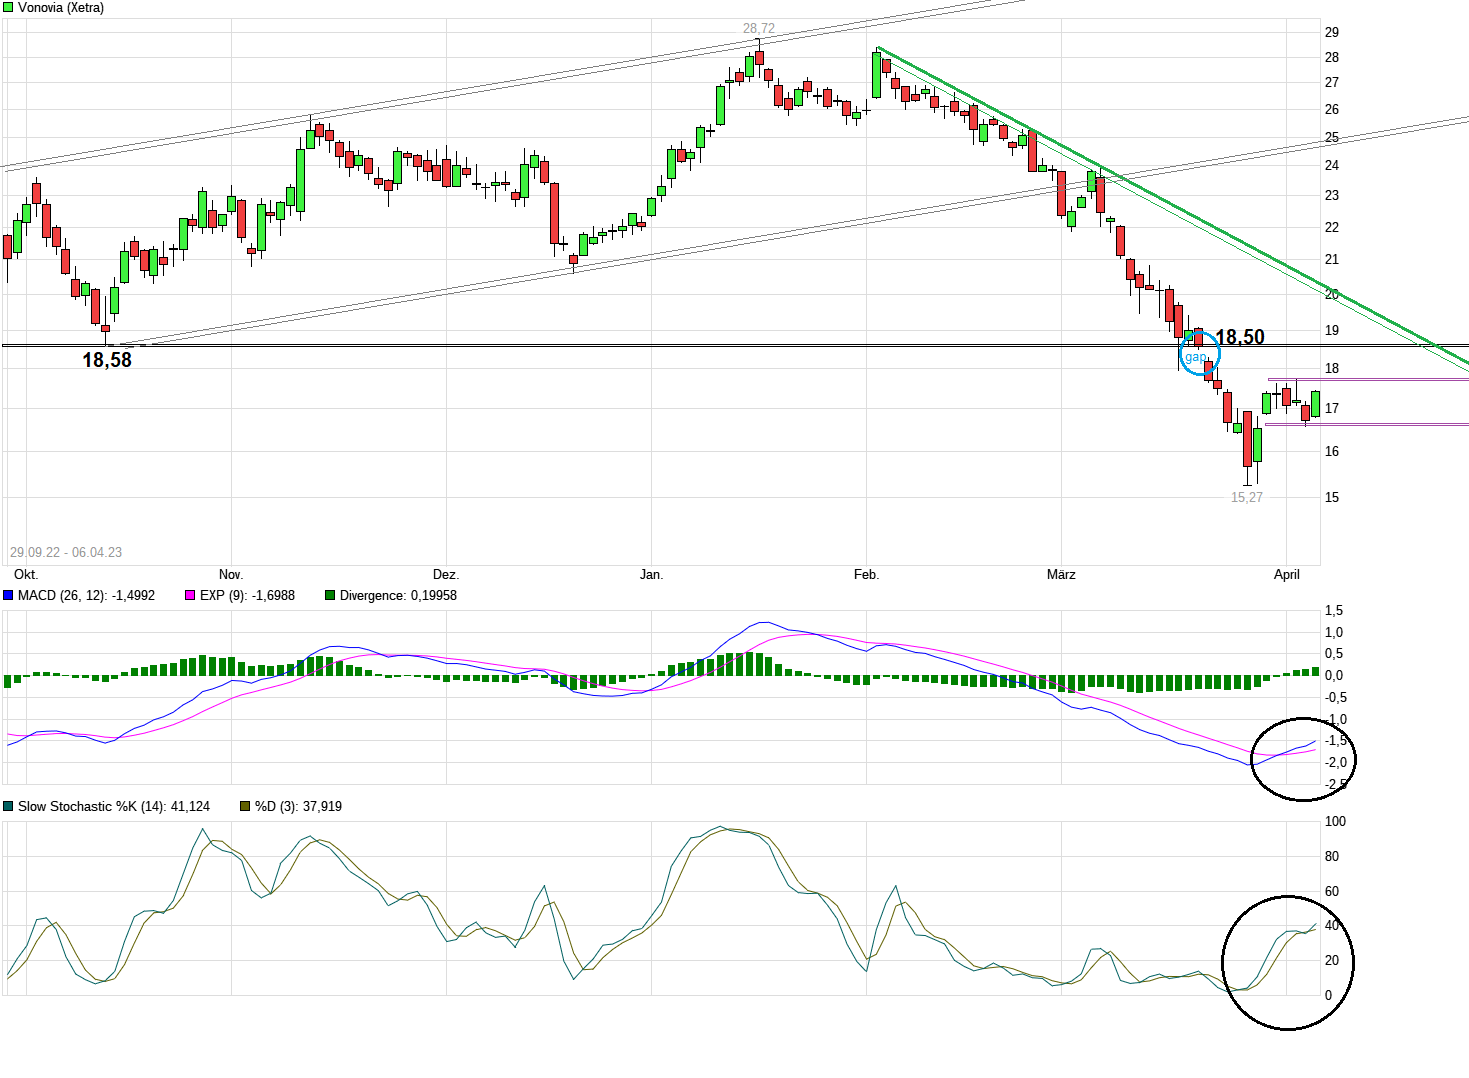Click the '100' stochastic axis value
The image size is (1469, 1078).
1336,822
